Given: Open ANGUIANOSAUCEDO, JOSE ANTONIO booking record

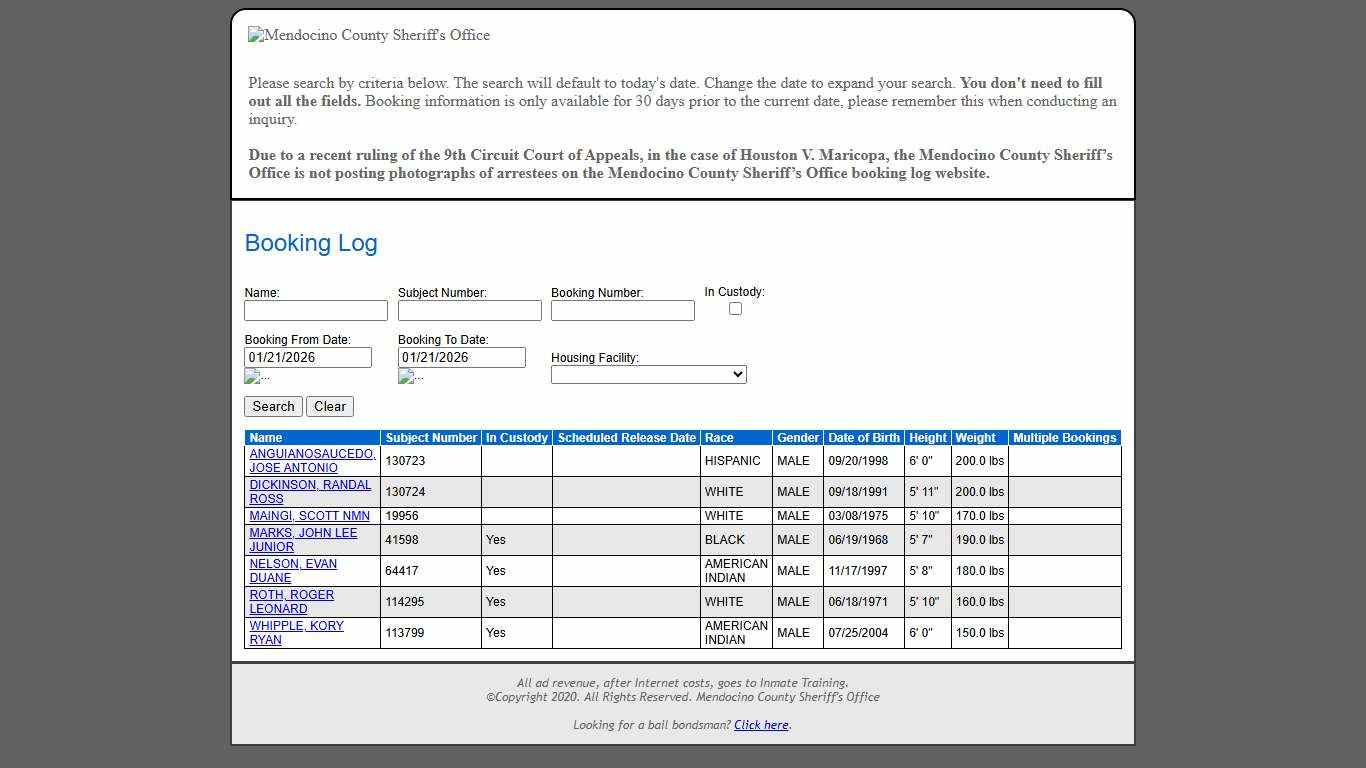Looking at the screenshot, I should (311, 461).
